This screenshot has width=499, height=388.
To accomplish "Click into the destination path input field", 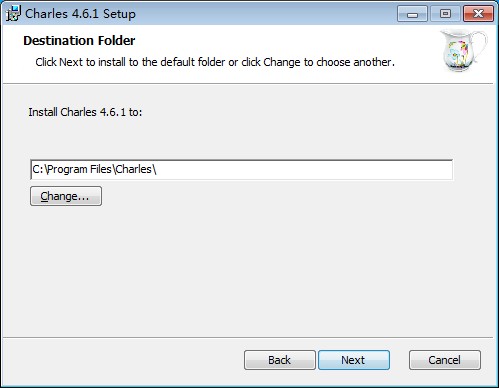I will [242, 169].
